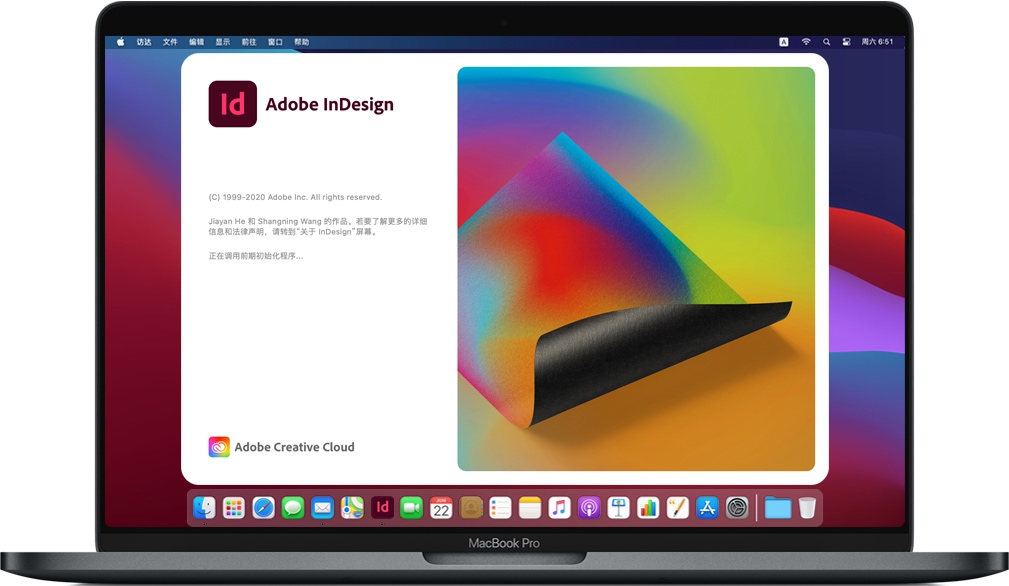Viewport: 1009px width, 586px height.
Task: Open the blue folder in Dock
Action: point(777,508)
